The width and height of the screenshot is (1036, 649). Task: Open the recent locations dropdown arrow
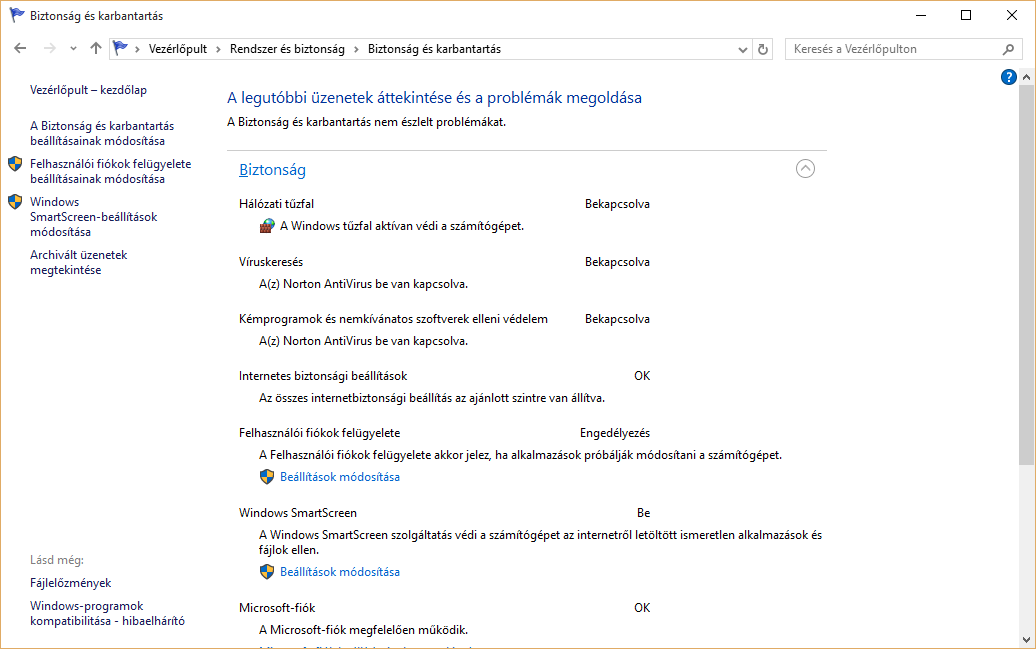point(74,49)
